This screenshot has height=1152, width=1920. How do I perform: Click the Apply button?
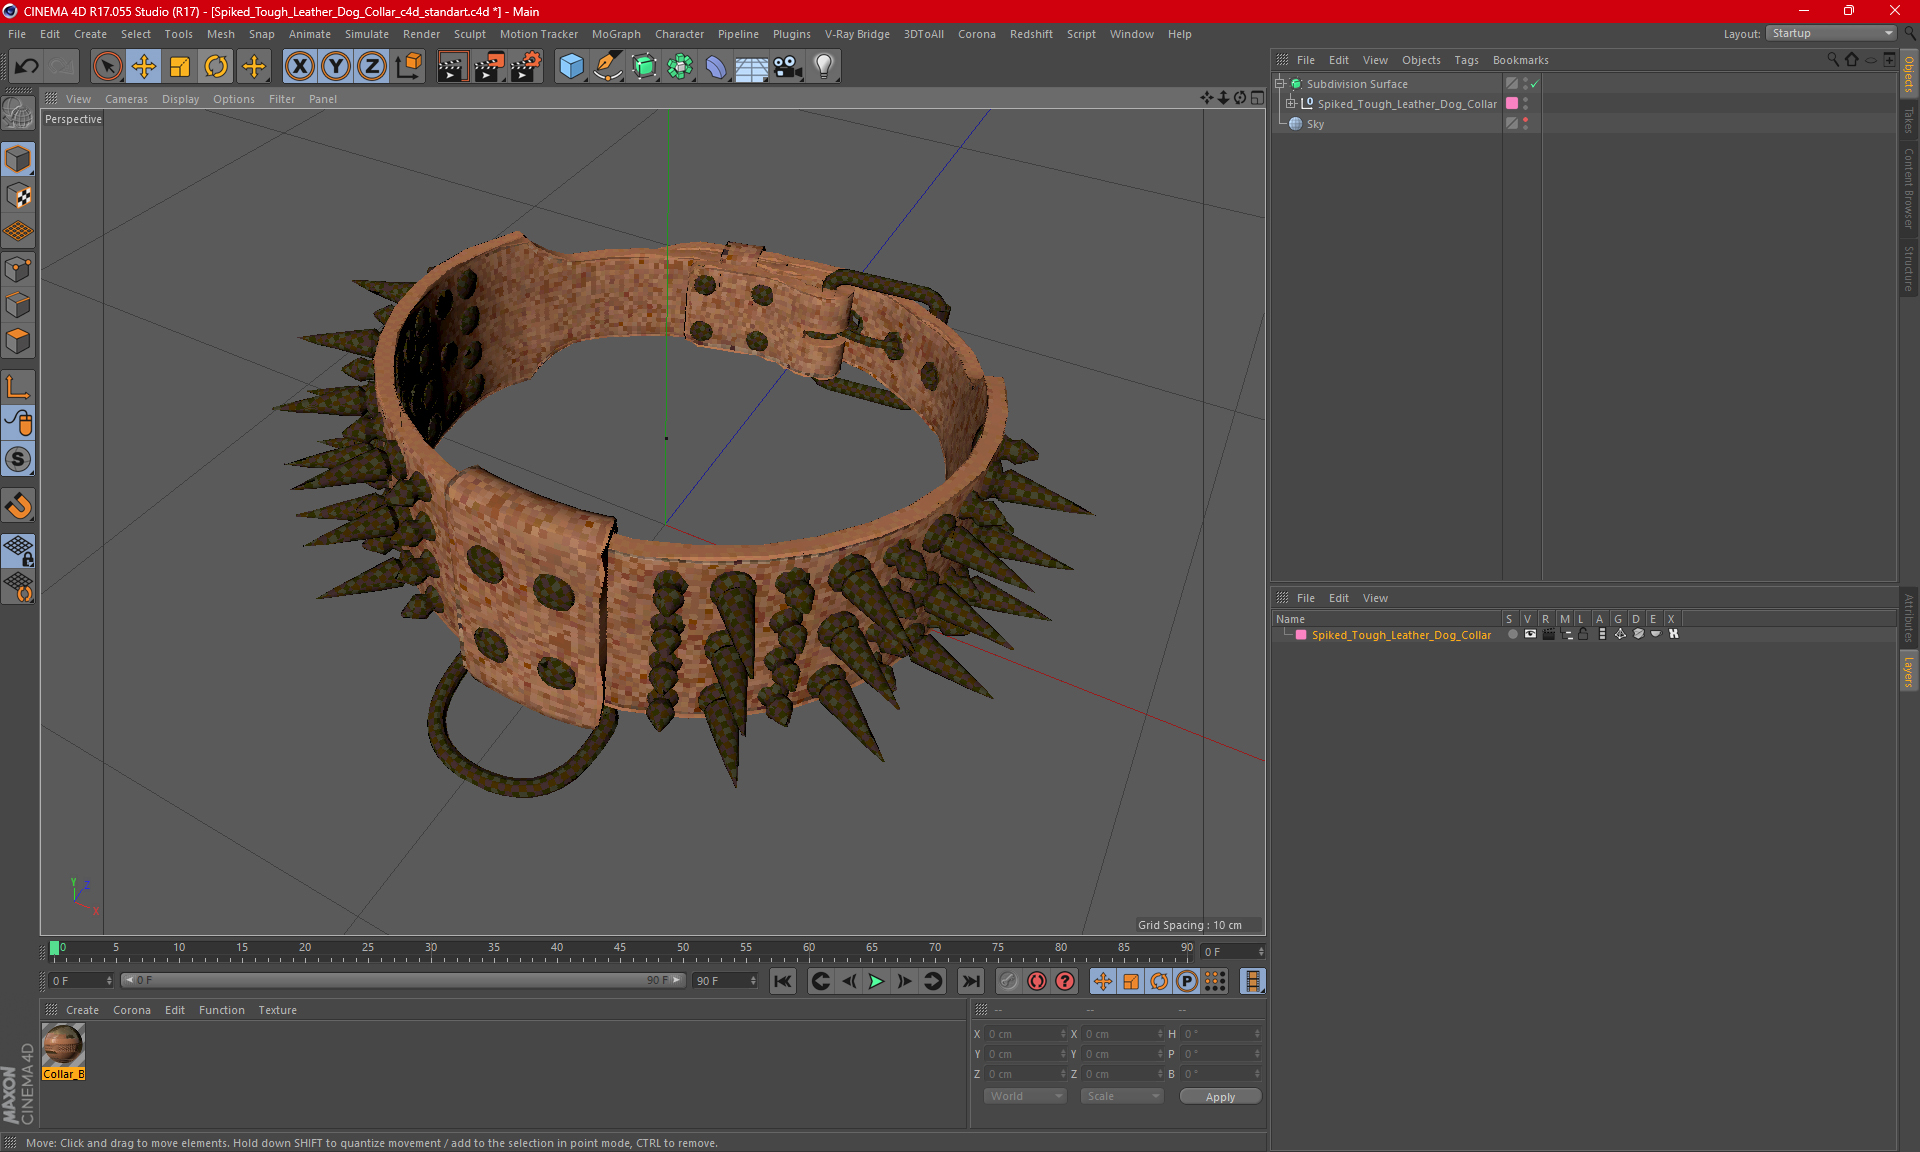(x=1220, y=1097)
